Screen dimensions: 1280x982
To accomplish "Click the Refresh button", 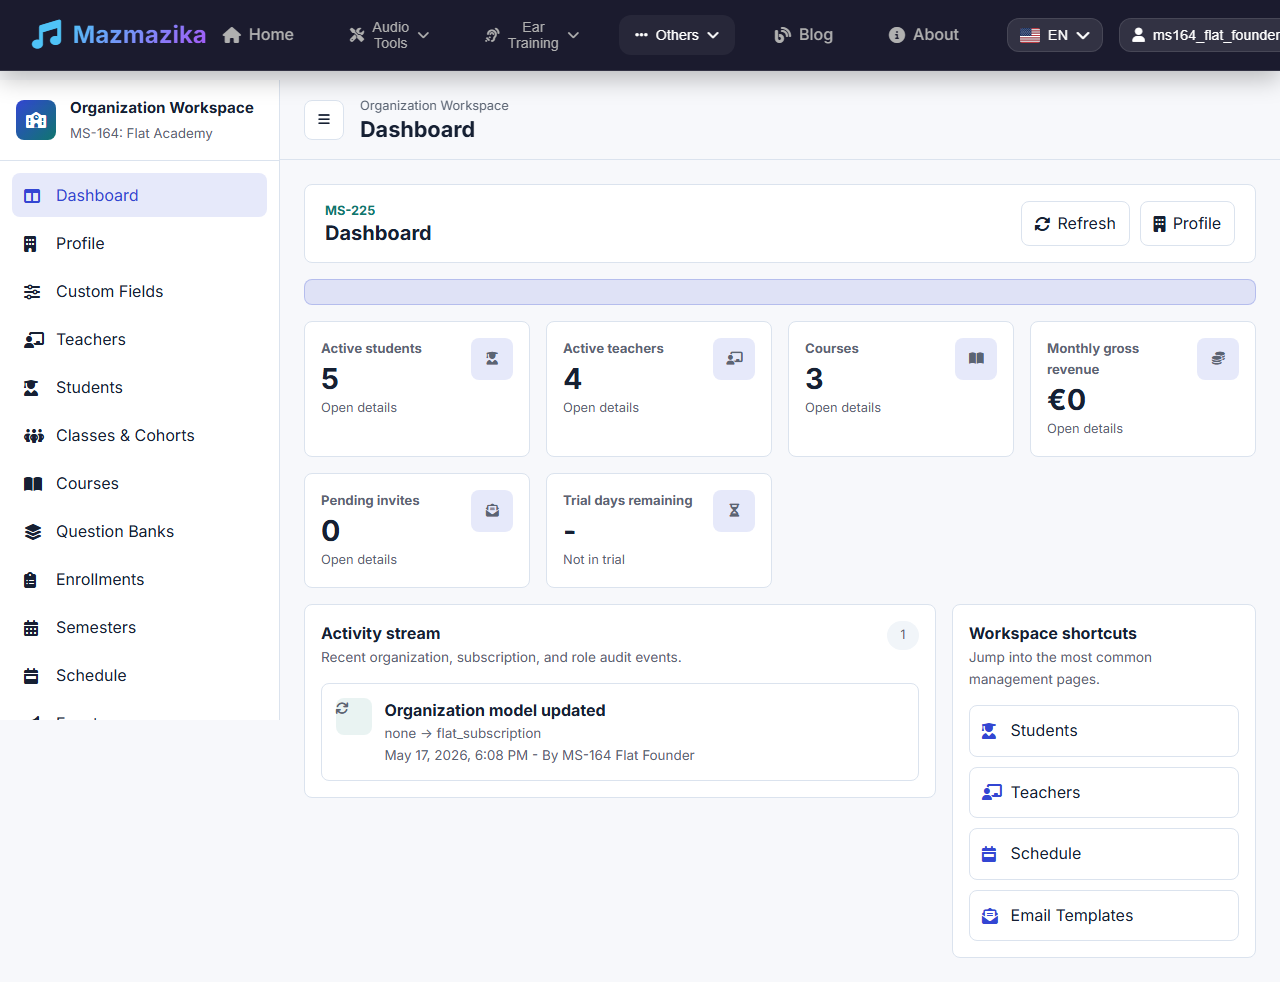I will coord(1075,224).
